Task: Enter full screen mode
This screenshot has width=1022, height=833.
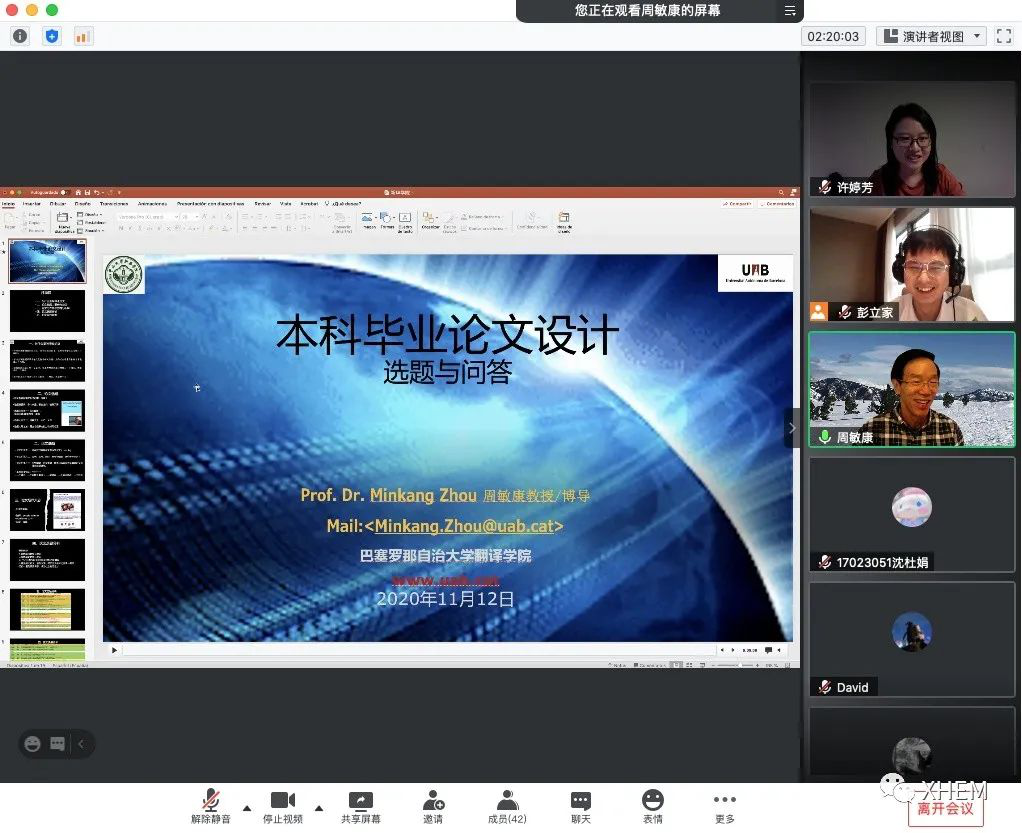Action: (1004, 36)
